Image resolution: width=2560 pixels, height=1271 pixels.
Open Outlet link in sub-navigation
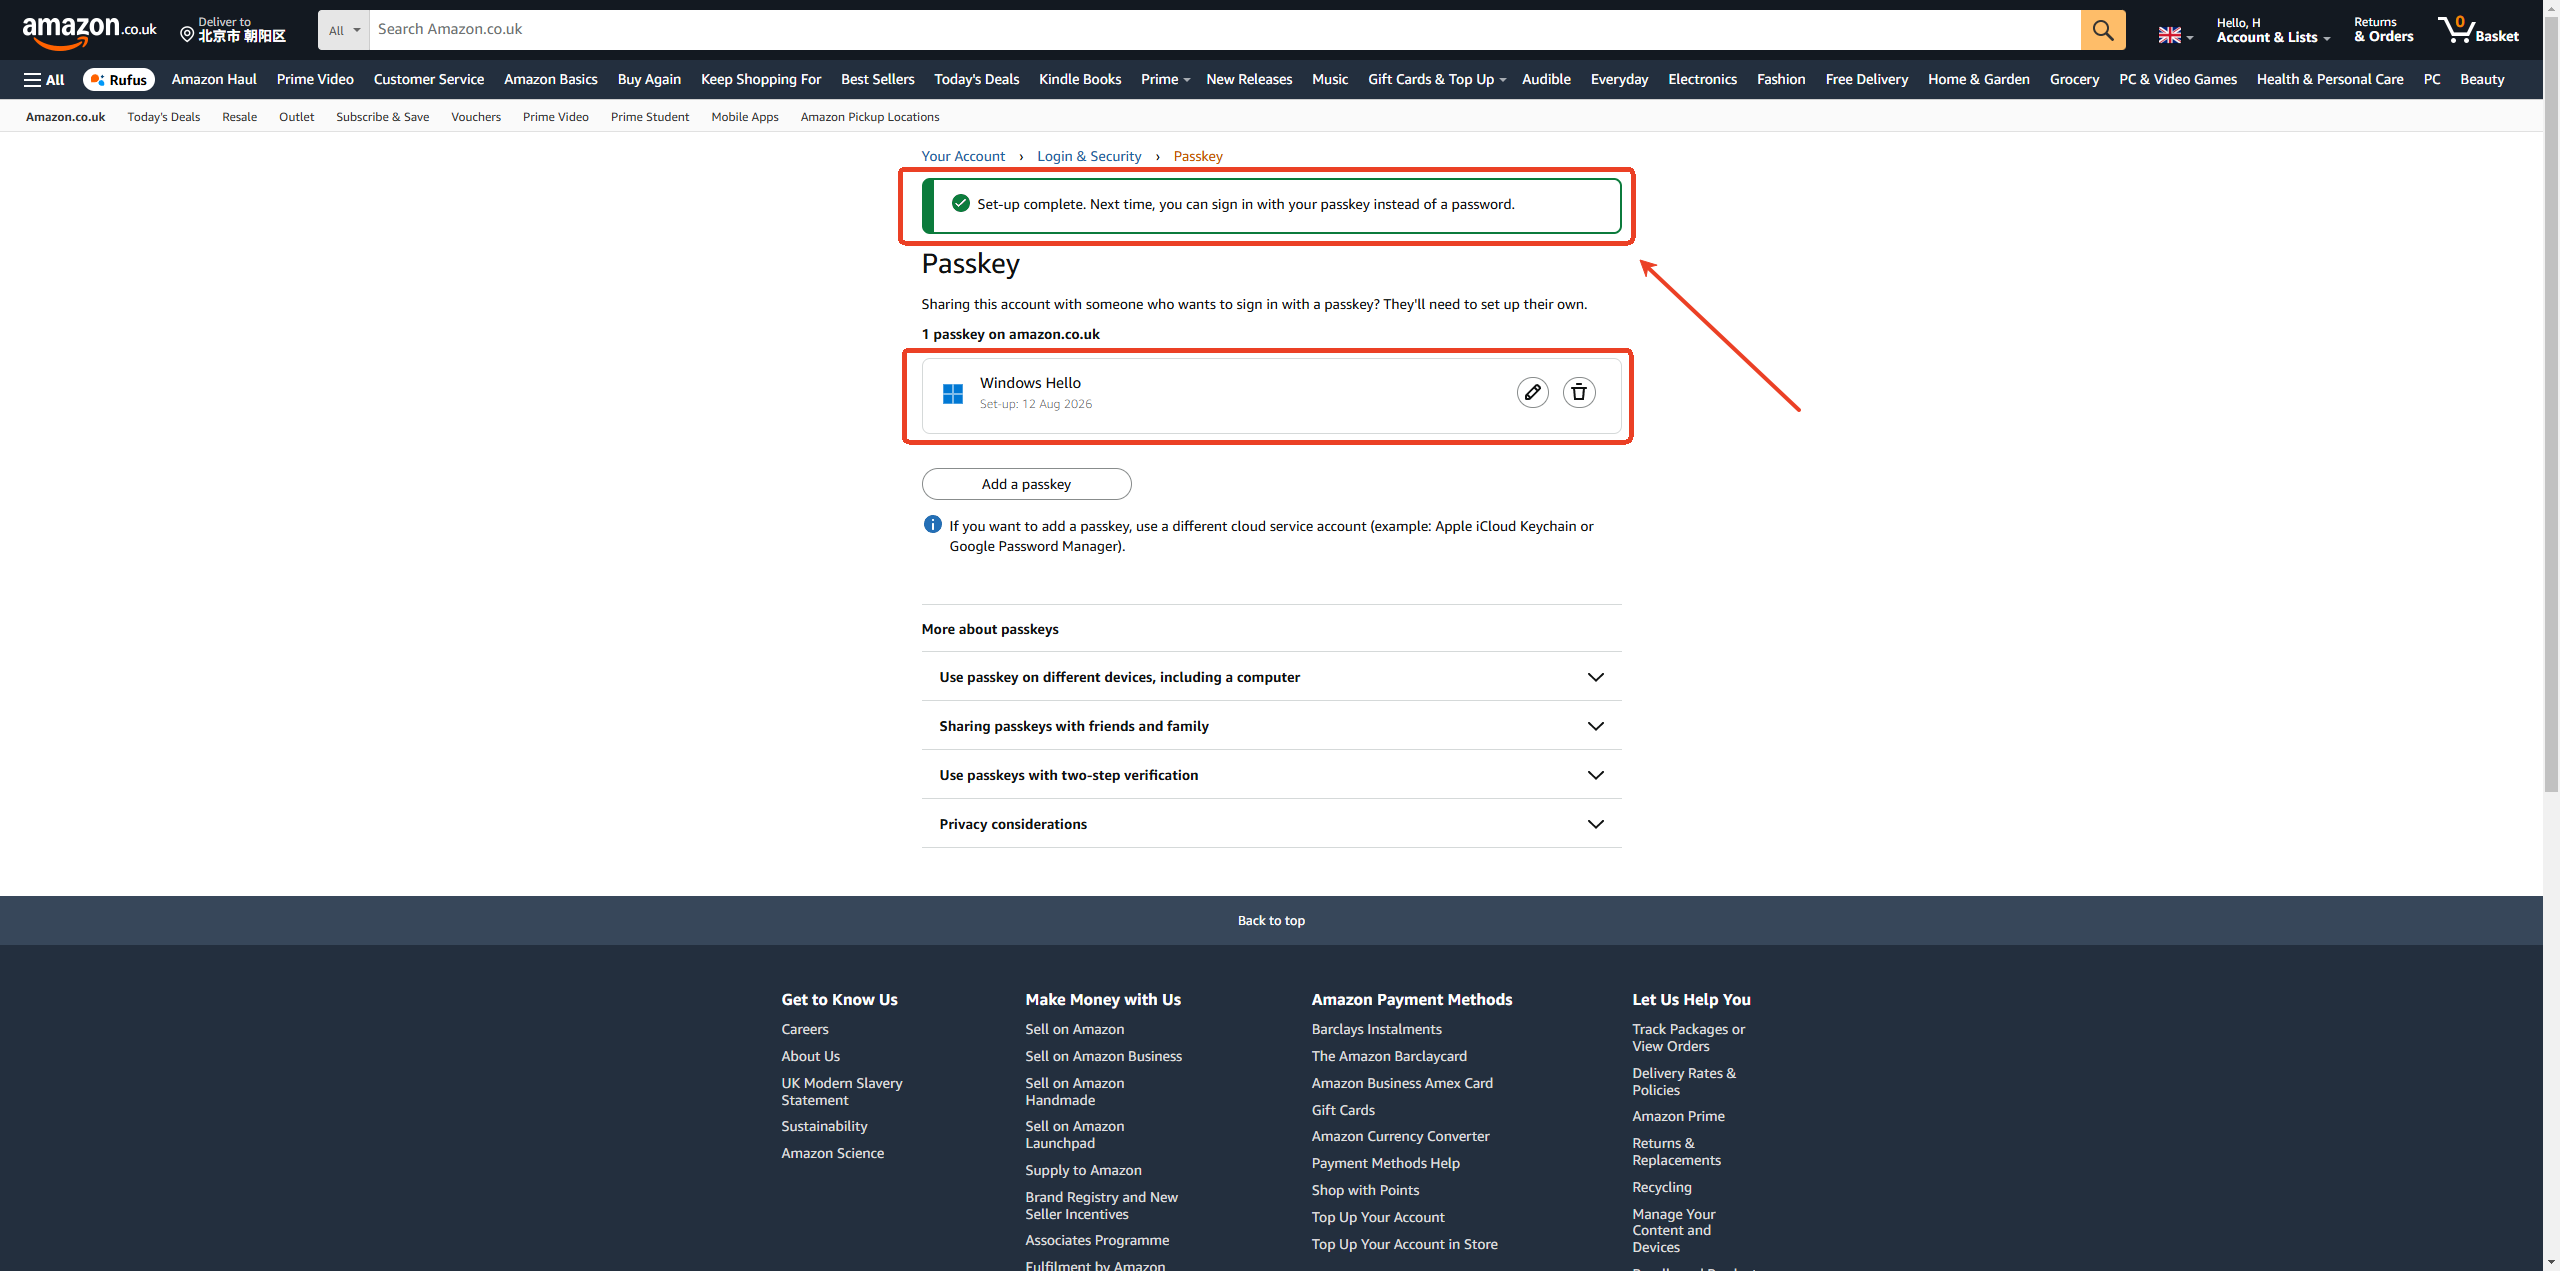click(296, 117)
